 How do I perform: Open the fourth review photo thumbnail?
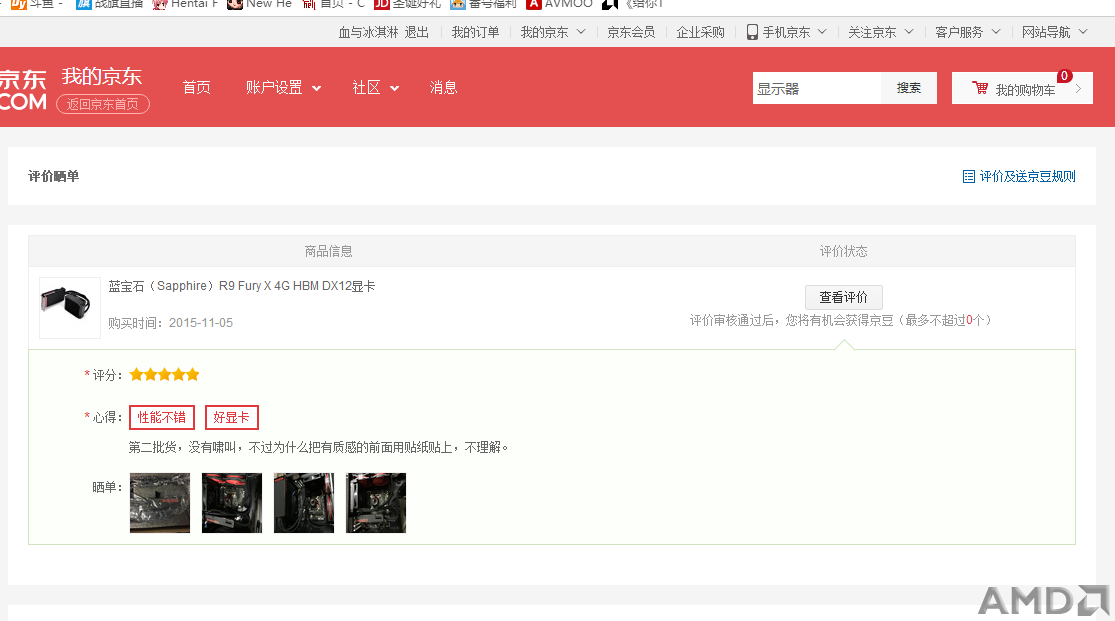(x=375, y=503)
